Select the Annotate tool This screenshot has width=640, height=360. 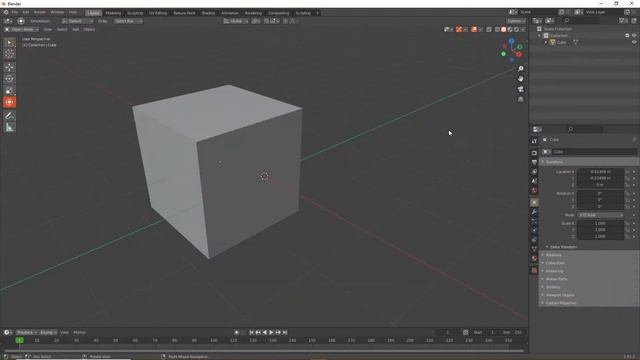tap(9, 116)
